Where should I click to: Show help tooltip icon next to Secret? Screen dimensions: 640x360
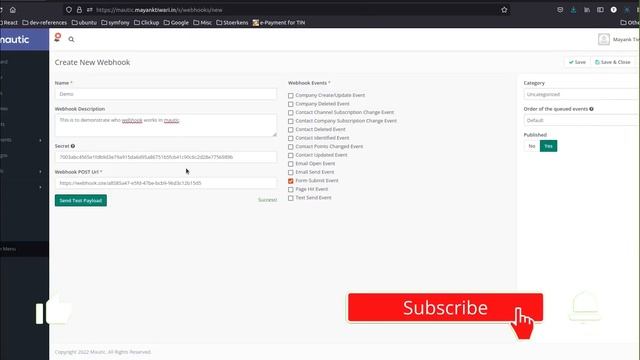click(73, 146)
